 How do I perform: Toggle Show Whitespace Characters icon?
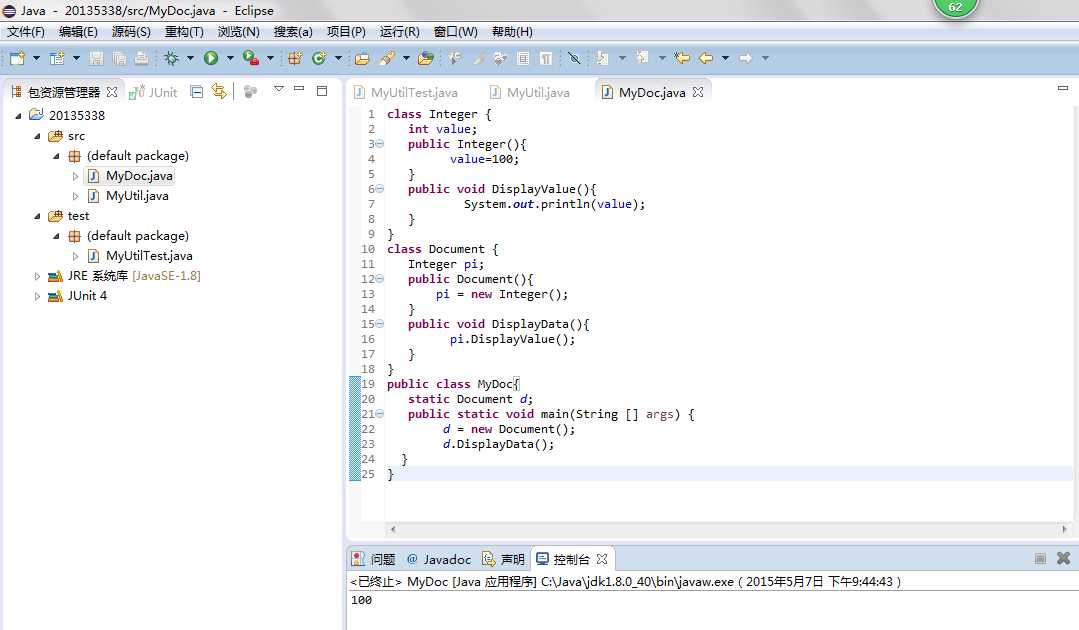pos(546,58)
